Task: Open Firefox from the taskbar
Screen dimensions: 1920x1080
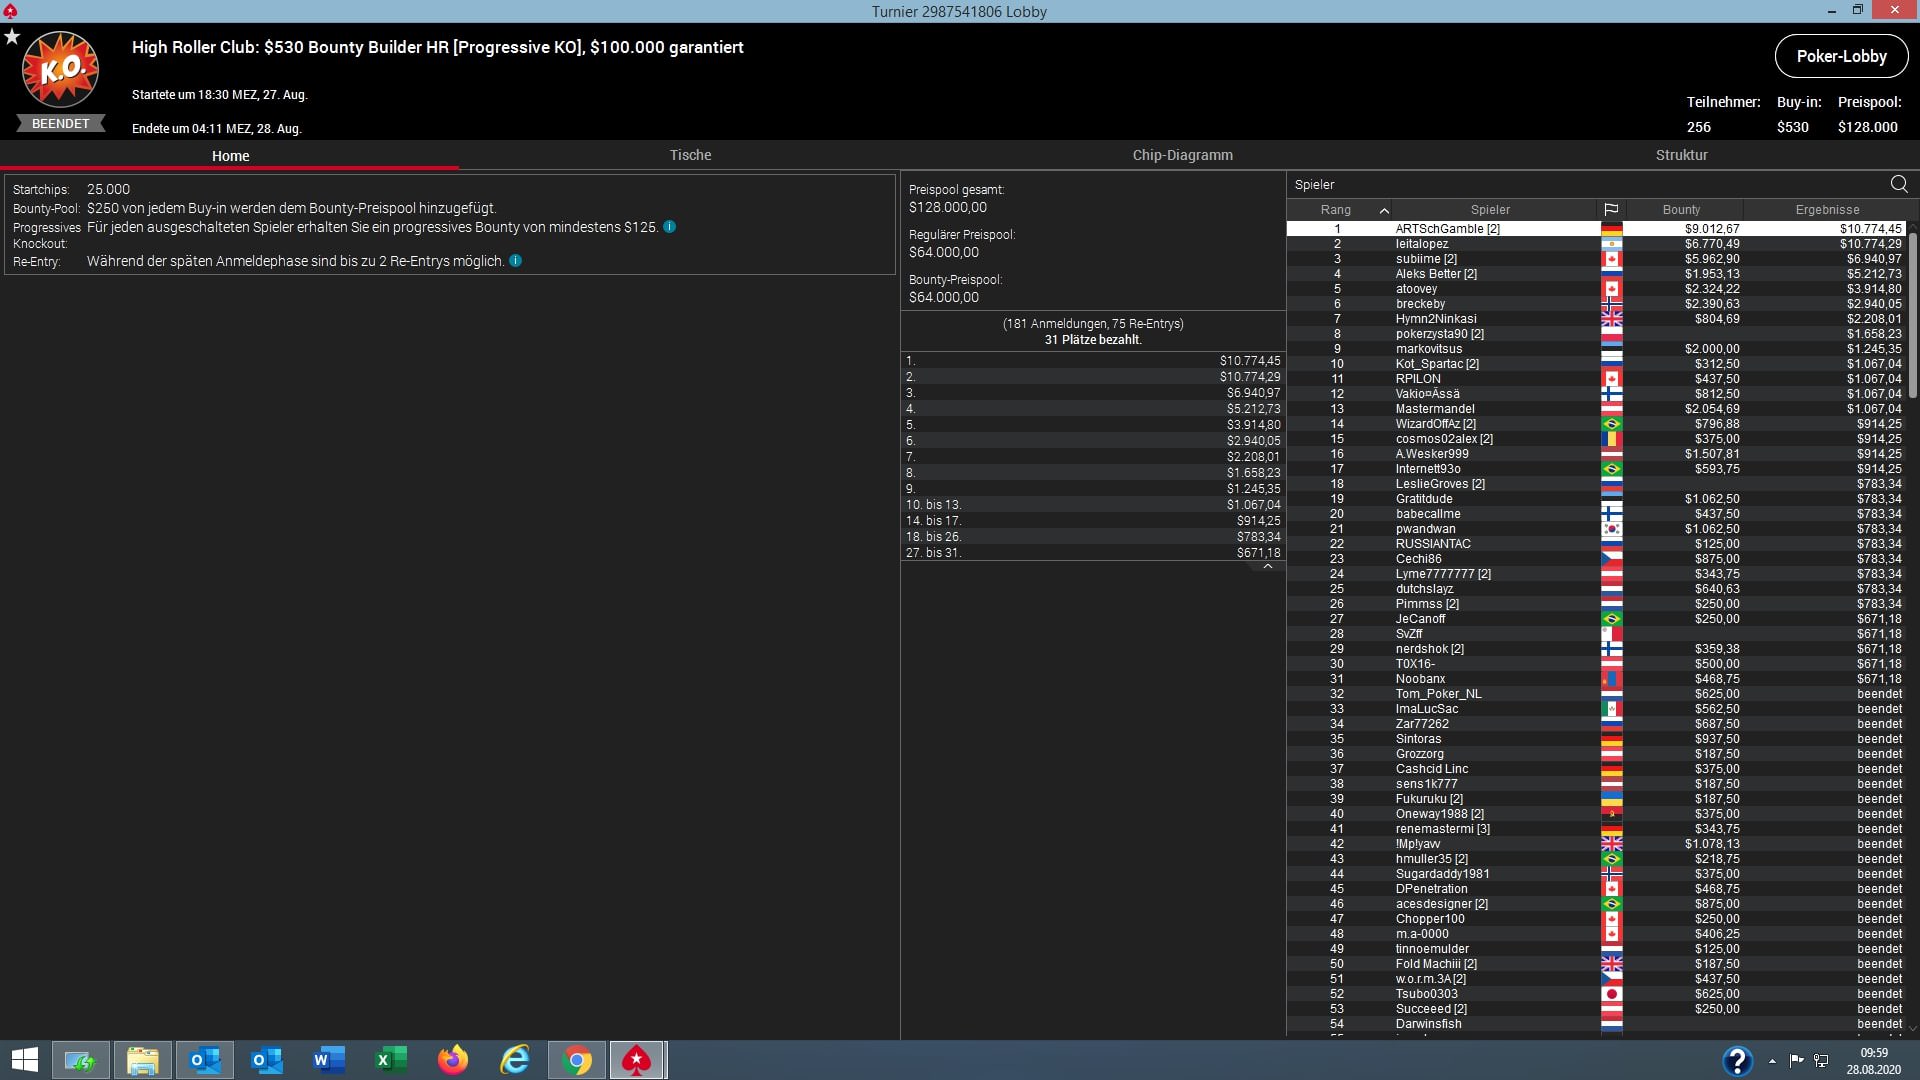Action: tap(453, 1060)
